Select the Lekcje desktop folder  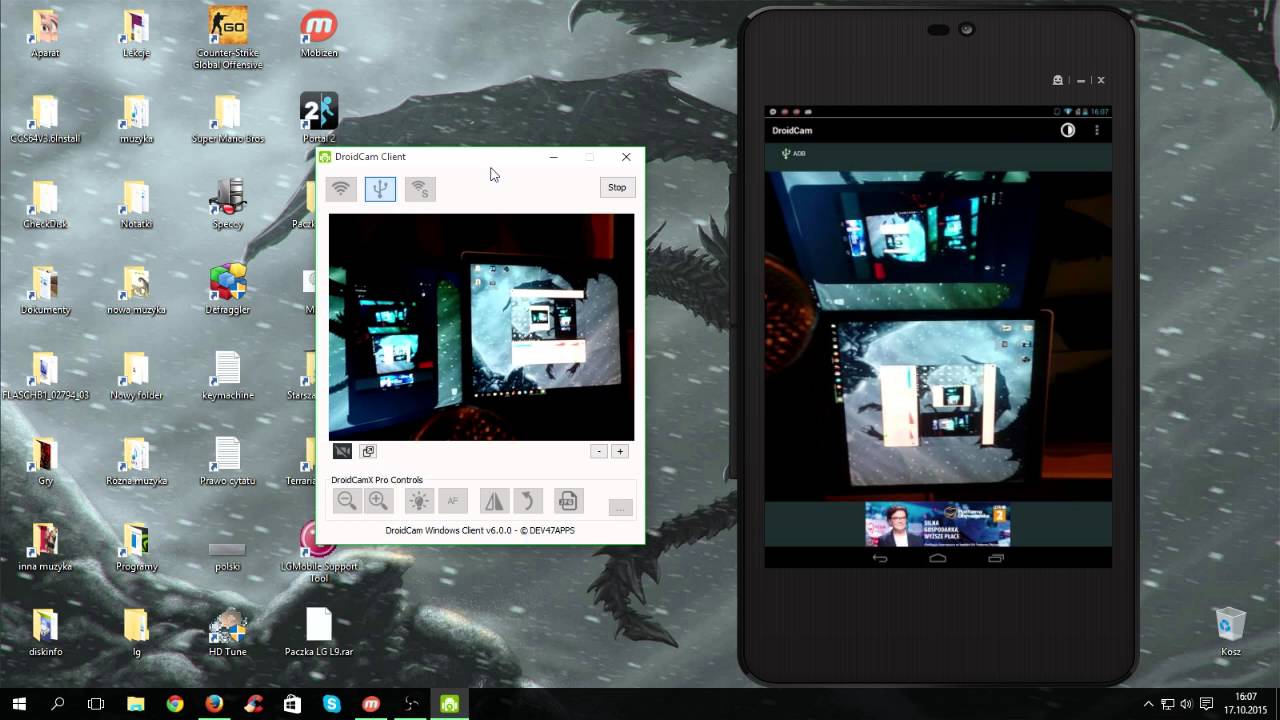tap(136, 35)
